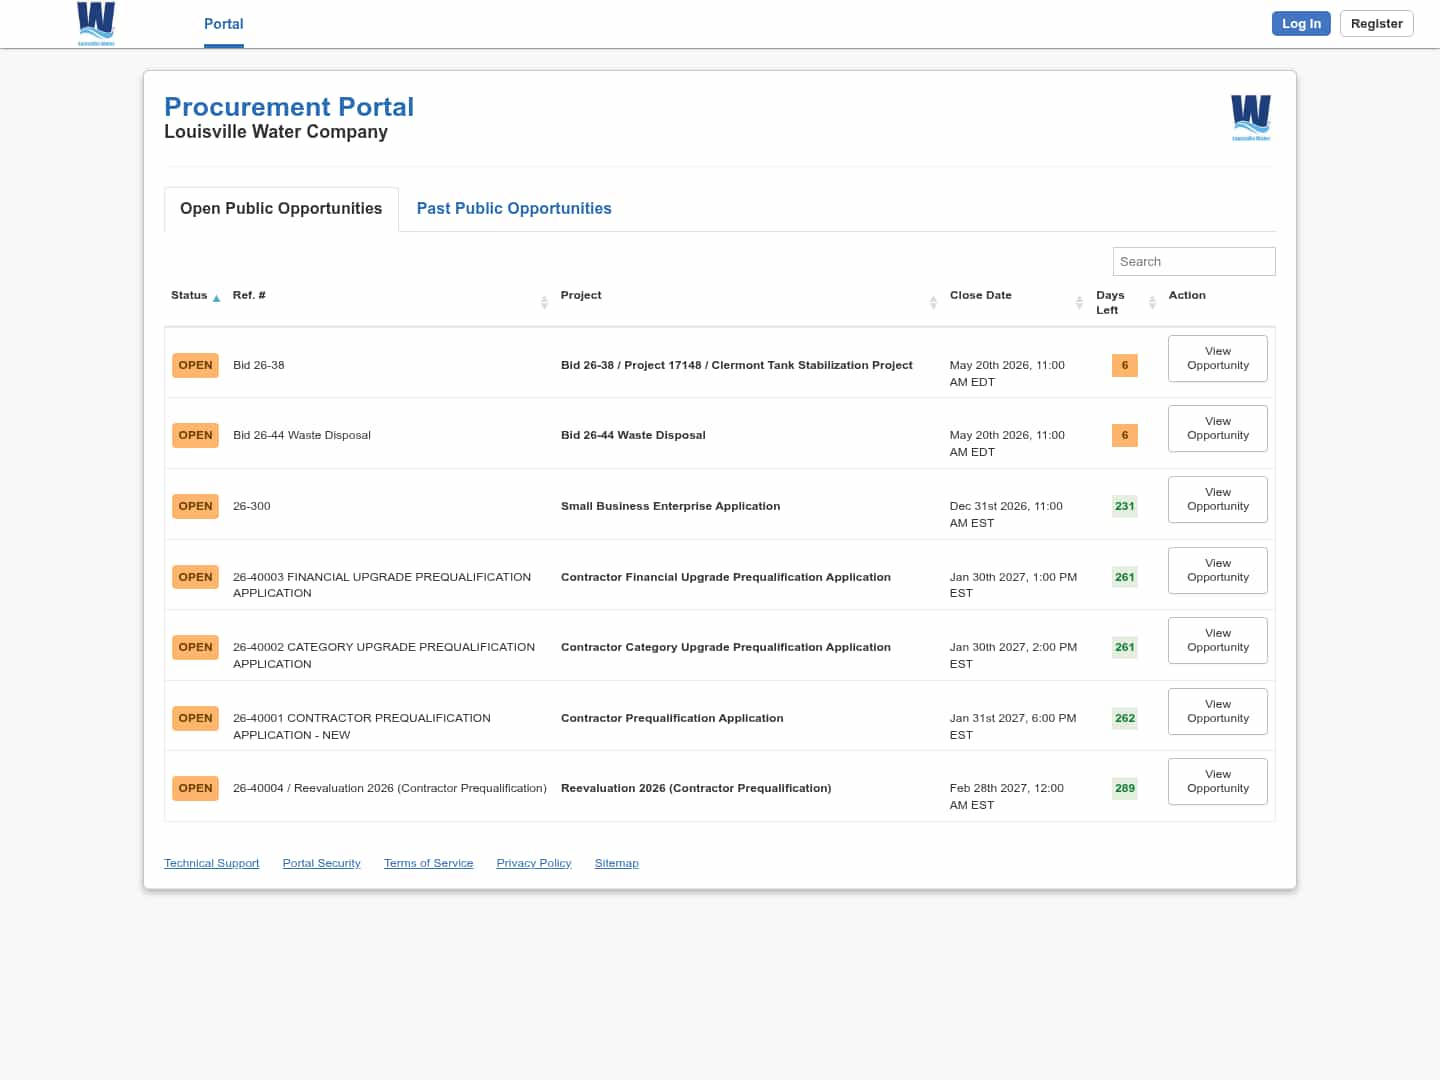Image resolution: width=1440 pixels, height=1080 pixels.
Task: Click project Reevaluation 2026 (Contractor Prequalification)
Action: 696,788
